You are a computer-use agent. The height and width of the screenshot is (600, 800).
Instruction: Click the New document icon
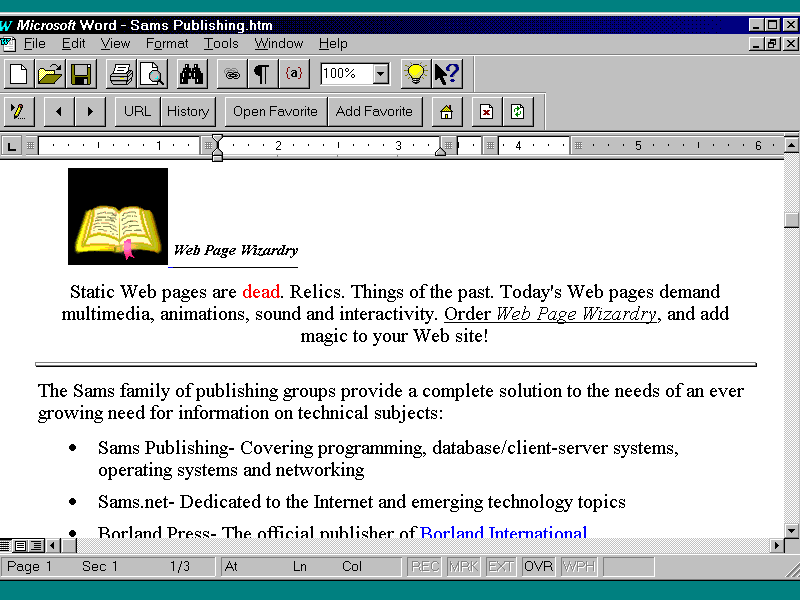pos(18,74)
